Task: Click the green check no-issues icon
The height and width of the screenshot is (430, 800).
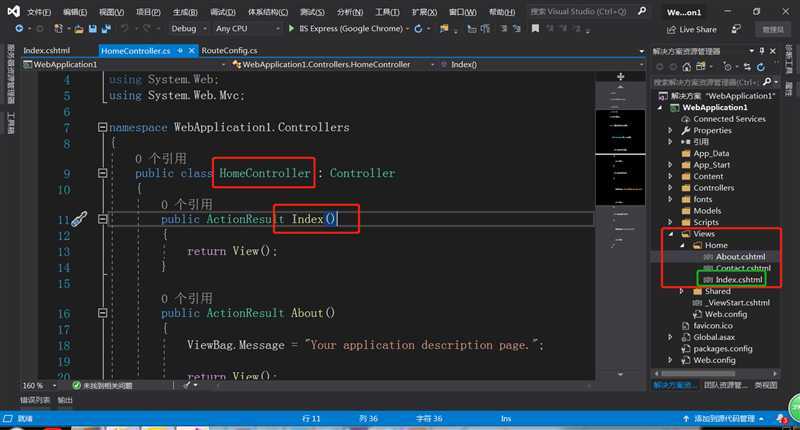Action: [77, 386]
